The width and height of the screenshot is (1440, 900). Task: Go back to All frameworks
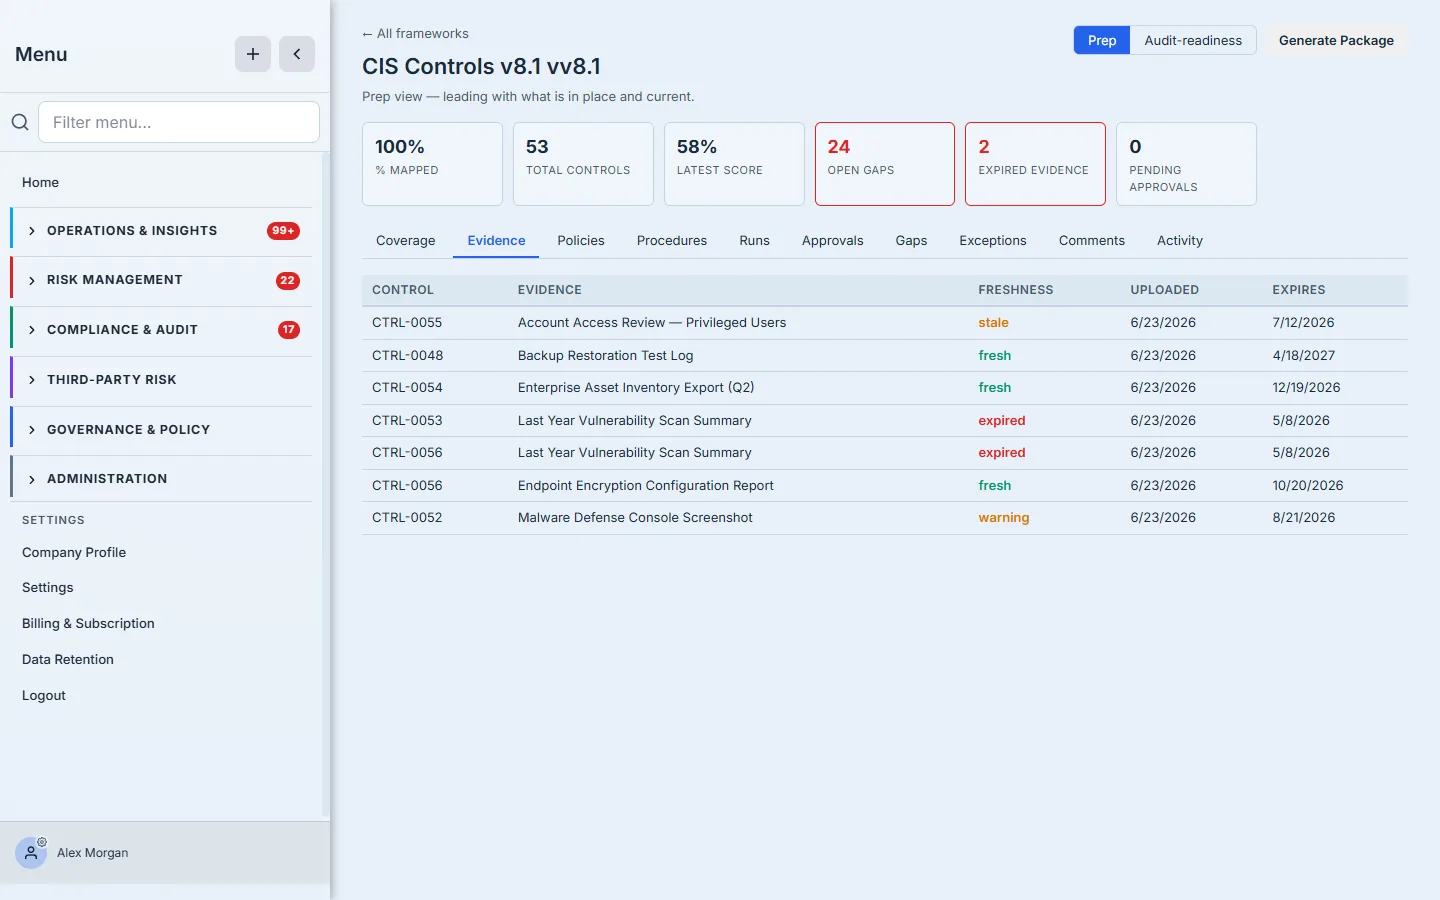click(x=415, y=34)
